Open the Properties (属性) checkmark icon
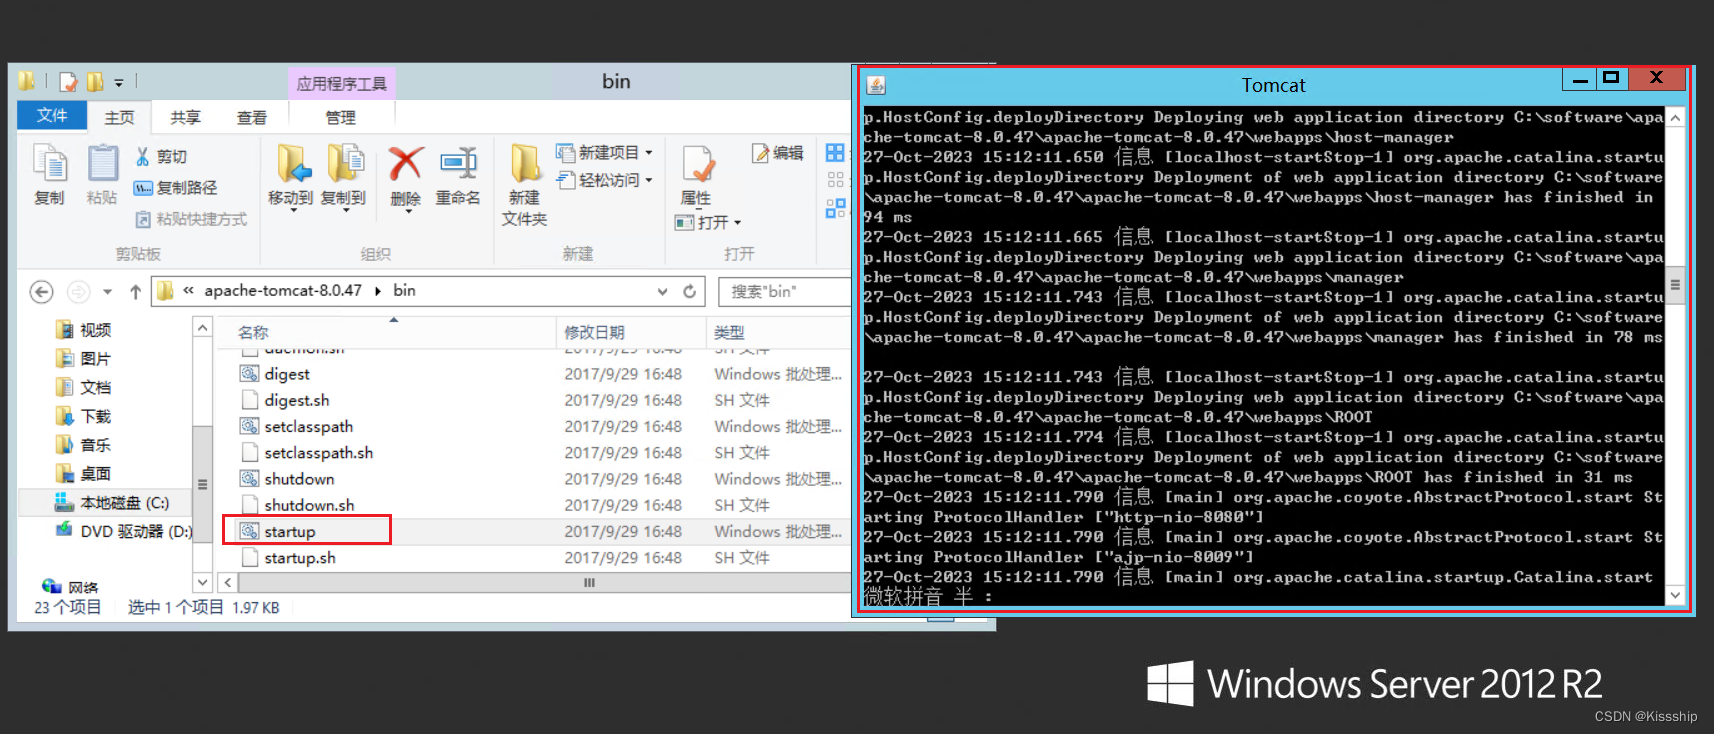This screenshot has height=734, width=1714. (697, 164)
